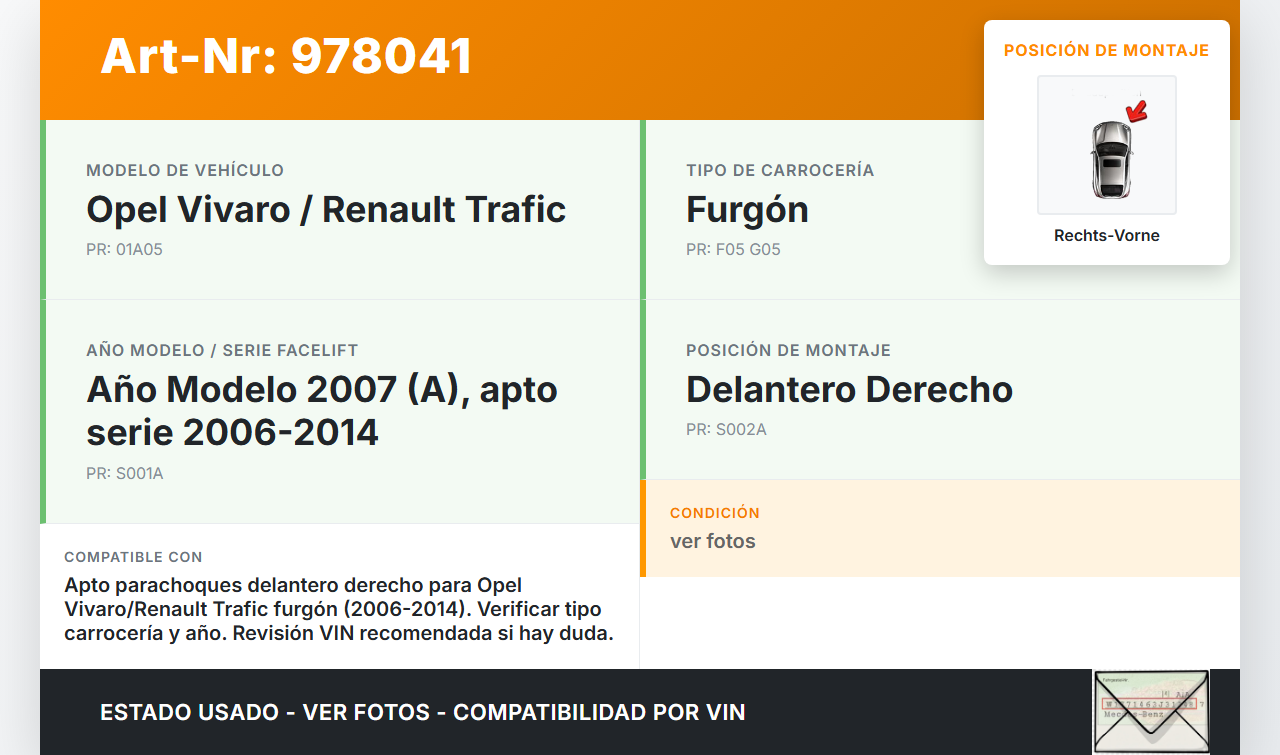The image size is (1280, 755).
Task: Click the Rechts-Vorne caption
Action: point(1107,236)
